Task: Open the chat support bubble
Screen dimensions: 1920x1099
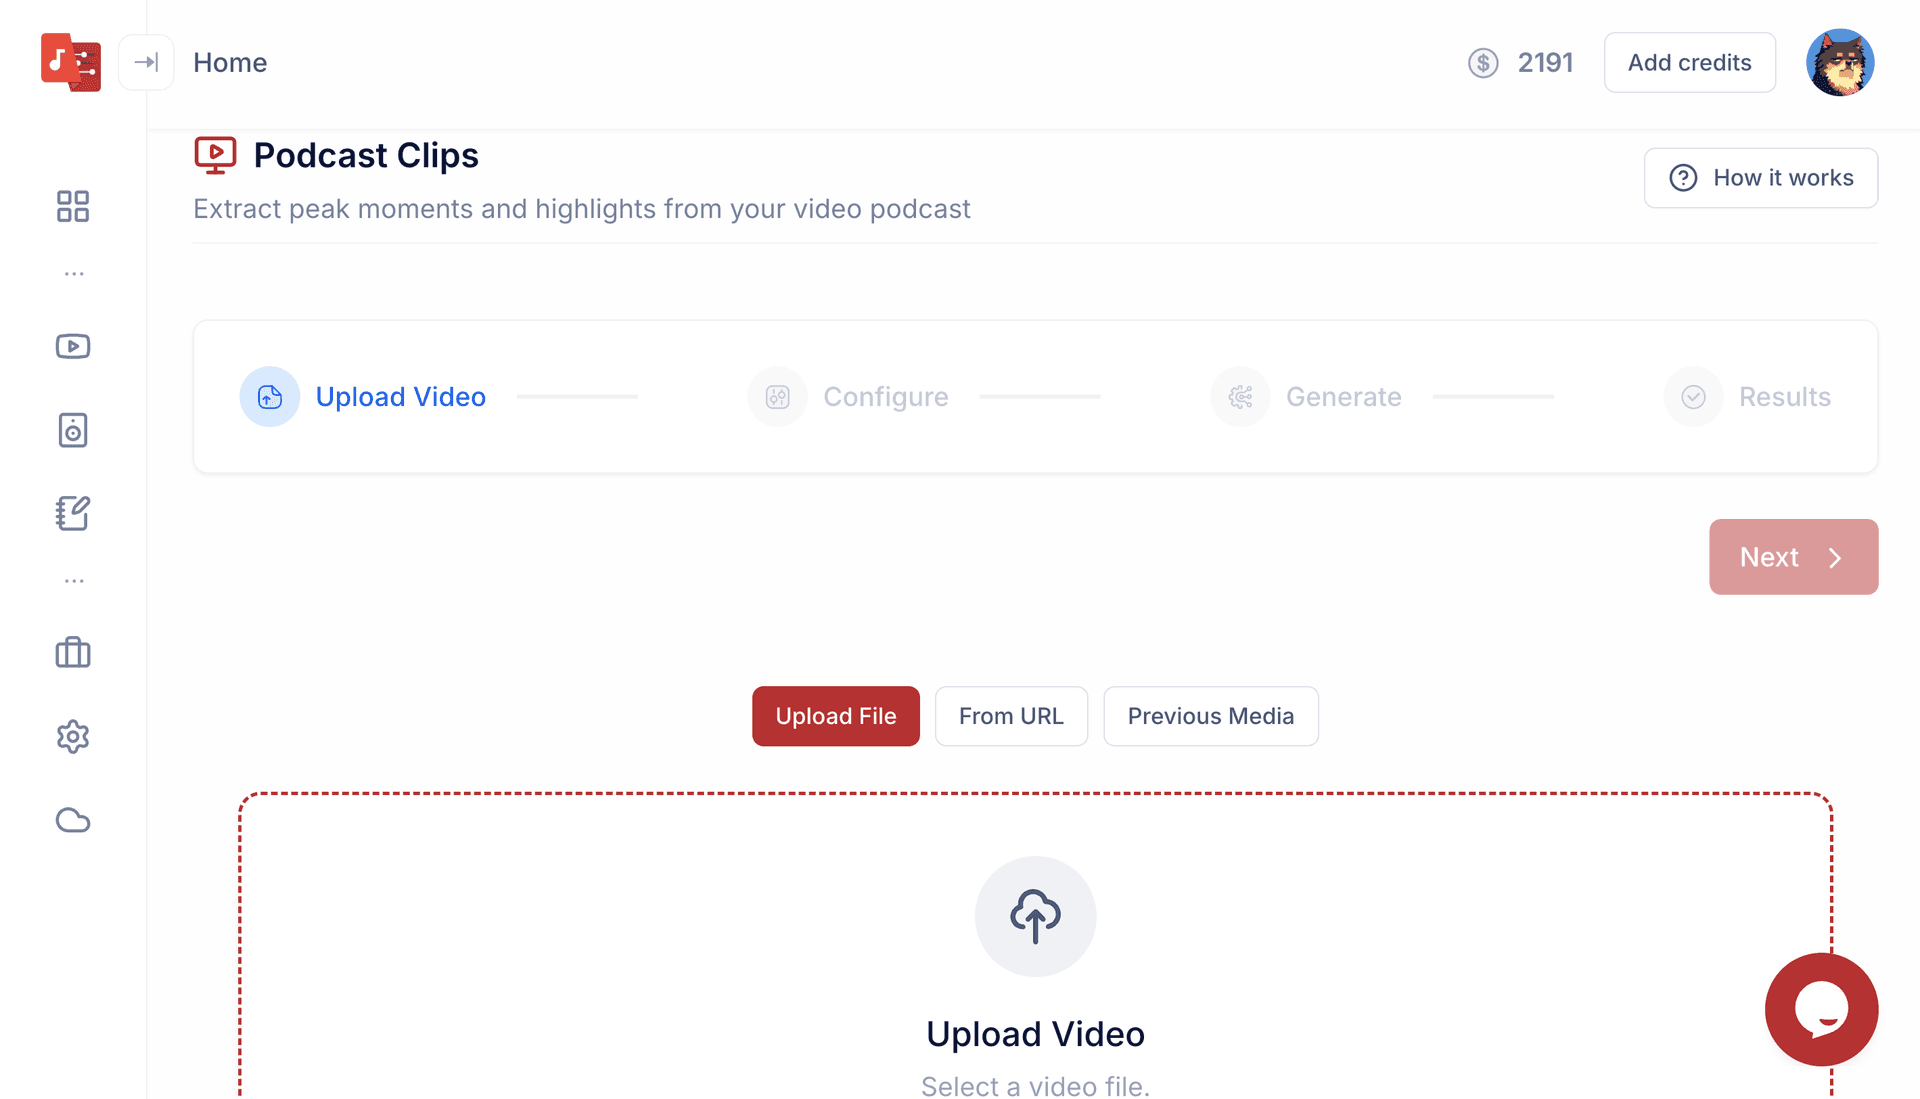Action: [1820, 1009]
